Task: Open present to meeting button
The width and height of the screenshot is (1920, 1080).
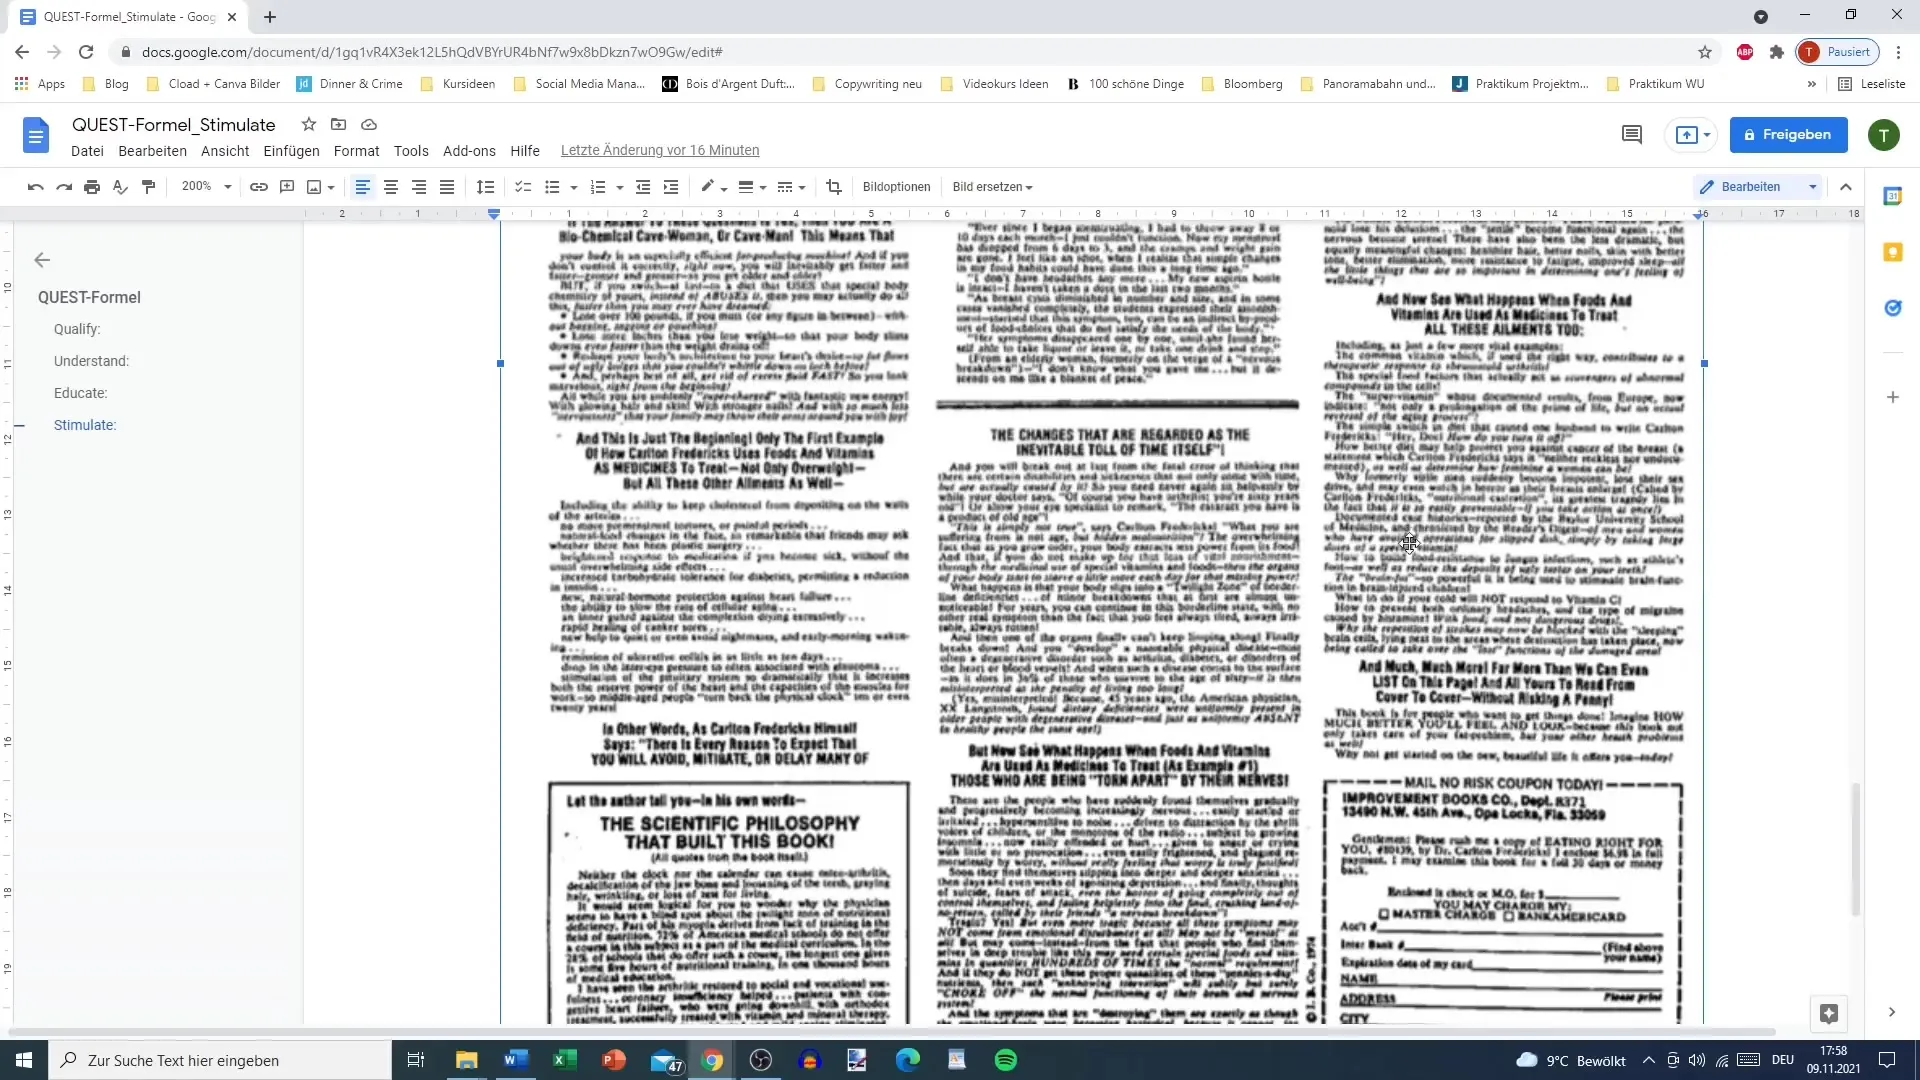Action: coord(1692,135)
